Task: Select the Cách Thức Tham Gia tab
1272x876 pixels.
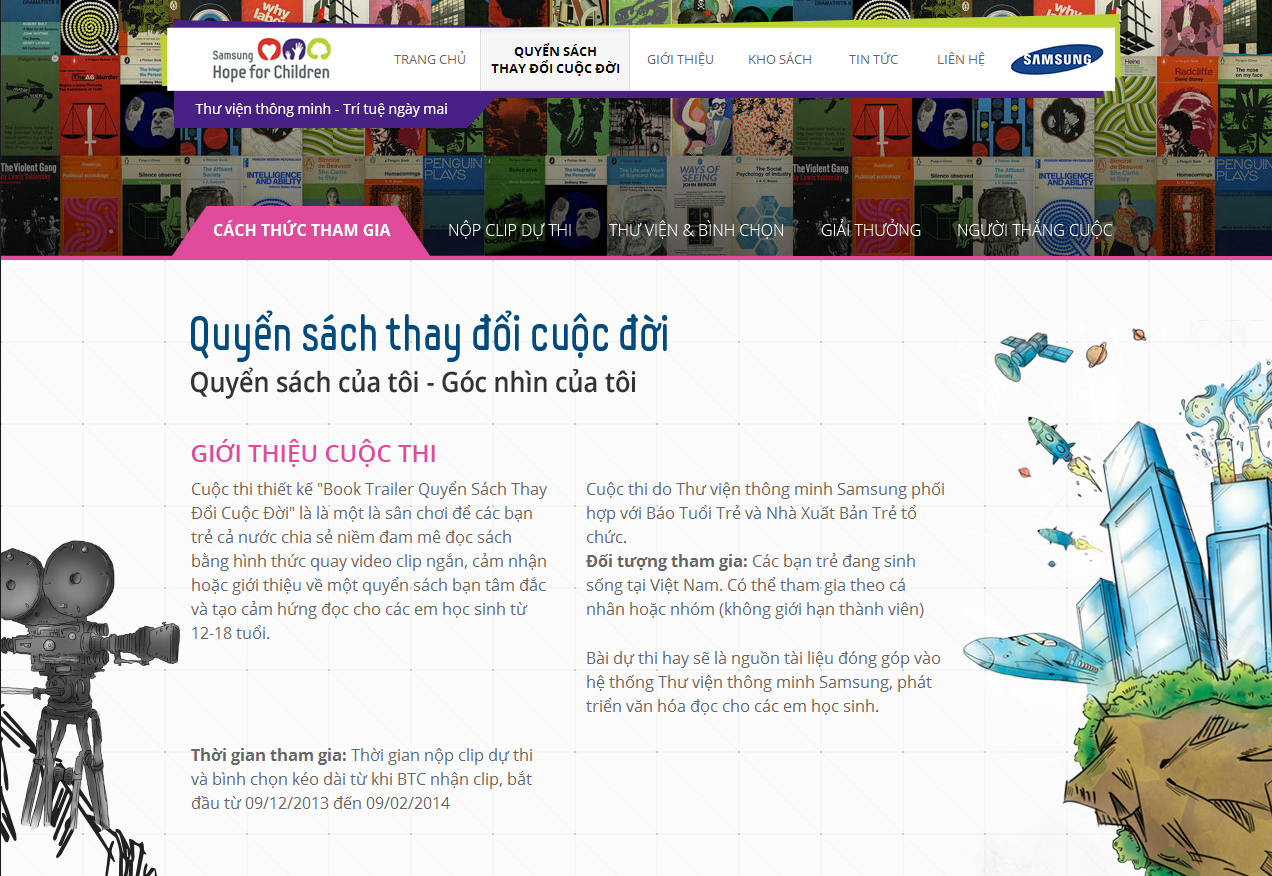Action: (301, 231)
